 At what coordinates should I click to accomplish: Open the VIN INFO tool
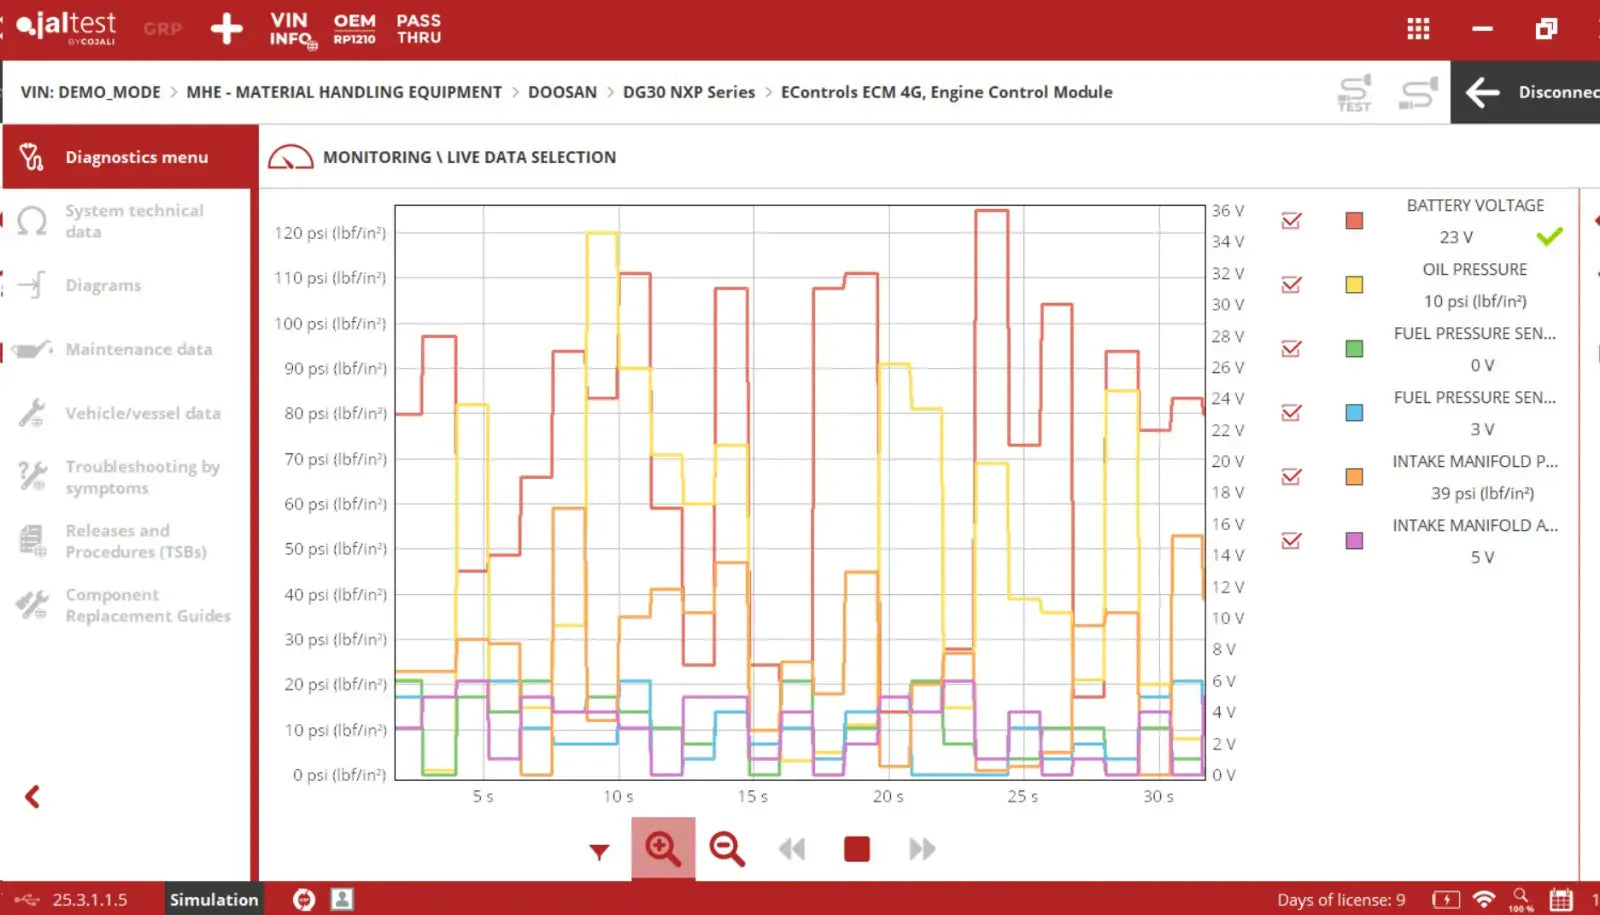coord(291,29)
